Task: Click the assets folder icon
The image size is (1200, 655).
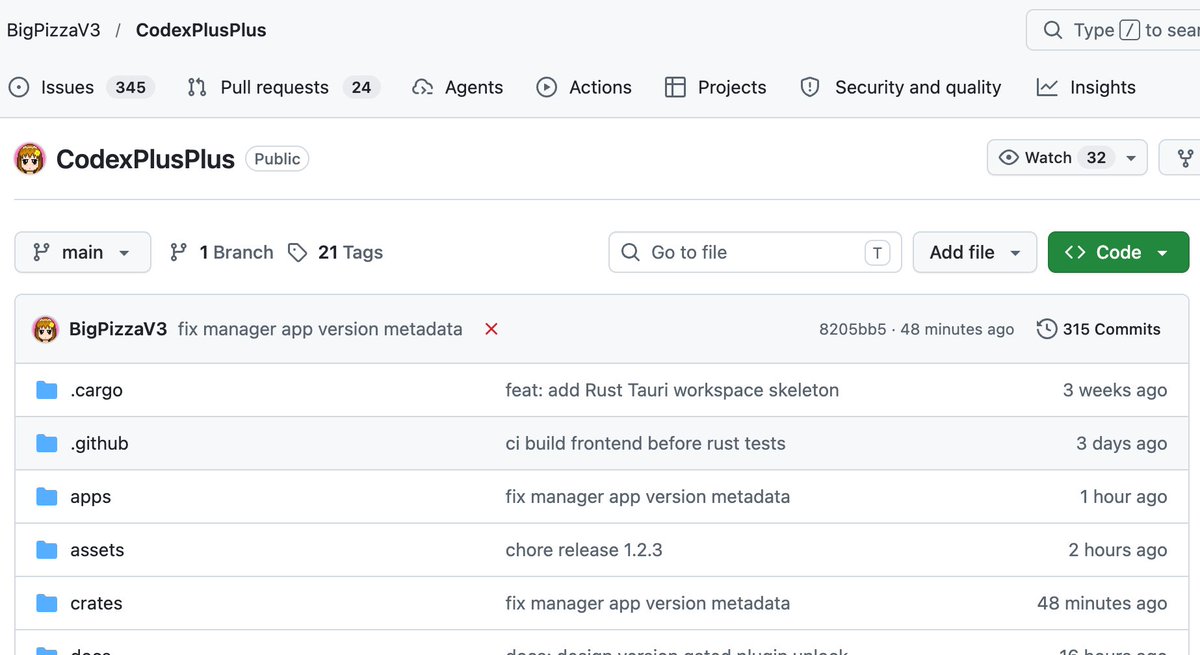Action: click(46, 549)
